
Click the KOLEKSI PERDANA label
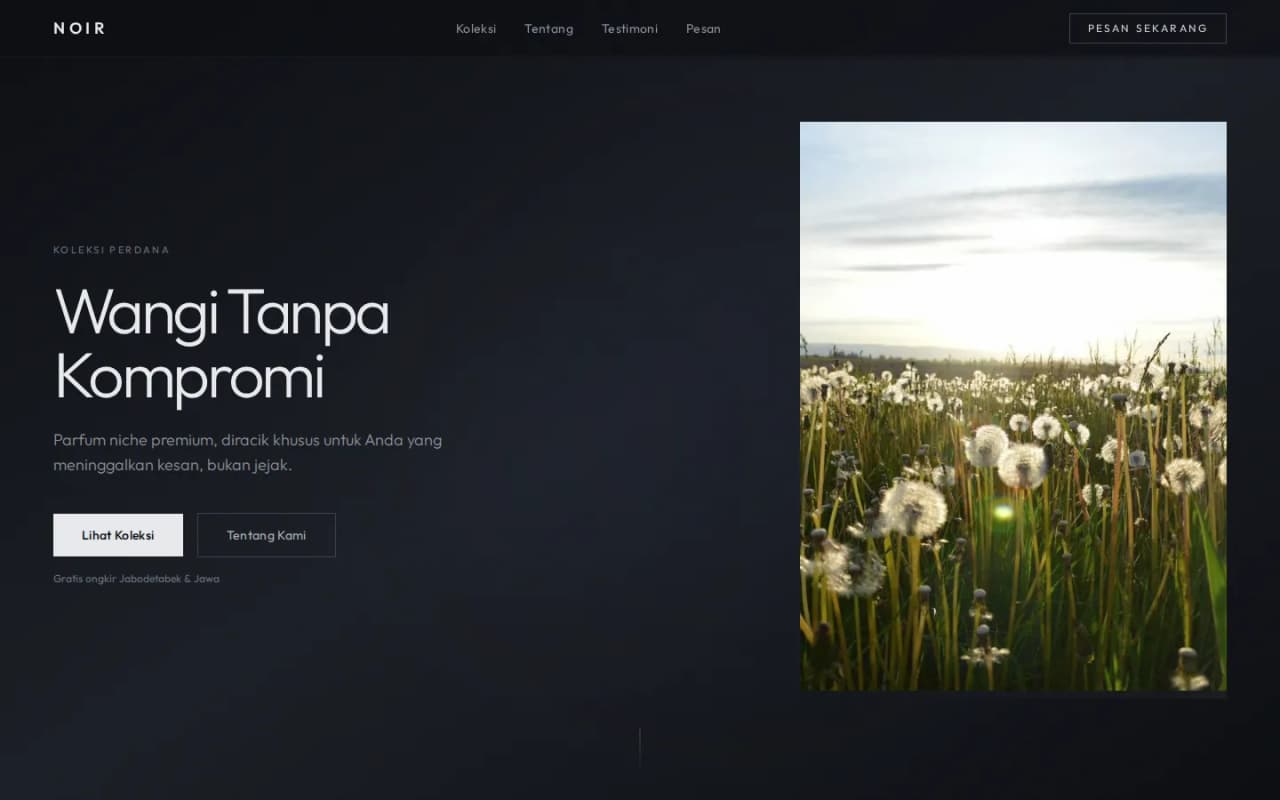tap(111, 250)
